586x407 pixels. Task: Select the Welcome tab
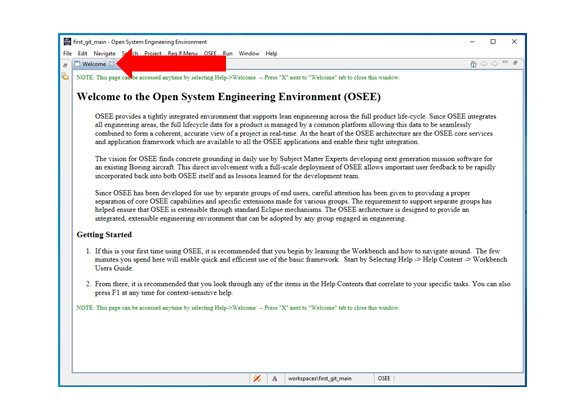pyautogui.click(x=94, y=64)
